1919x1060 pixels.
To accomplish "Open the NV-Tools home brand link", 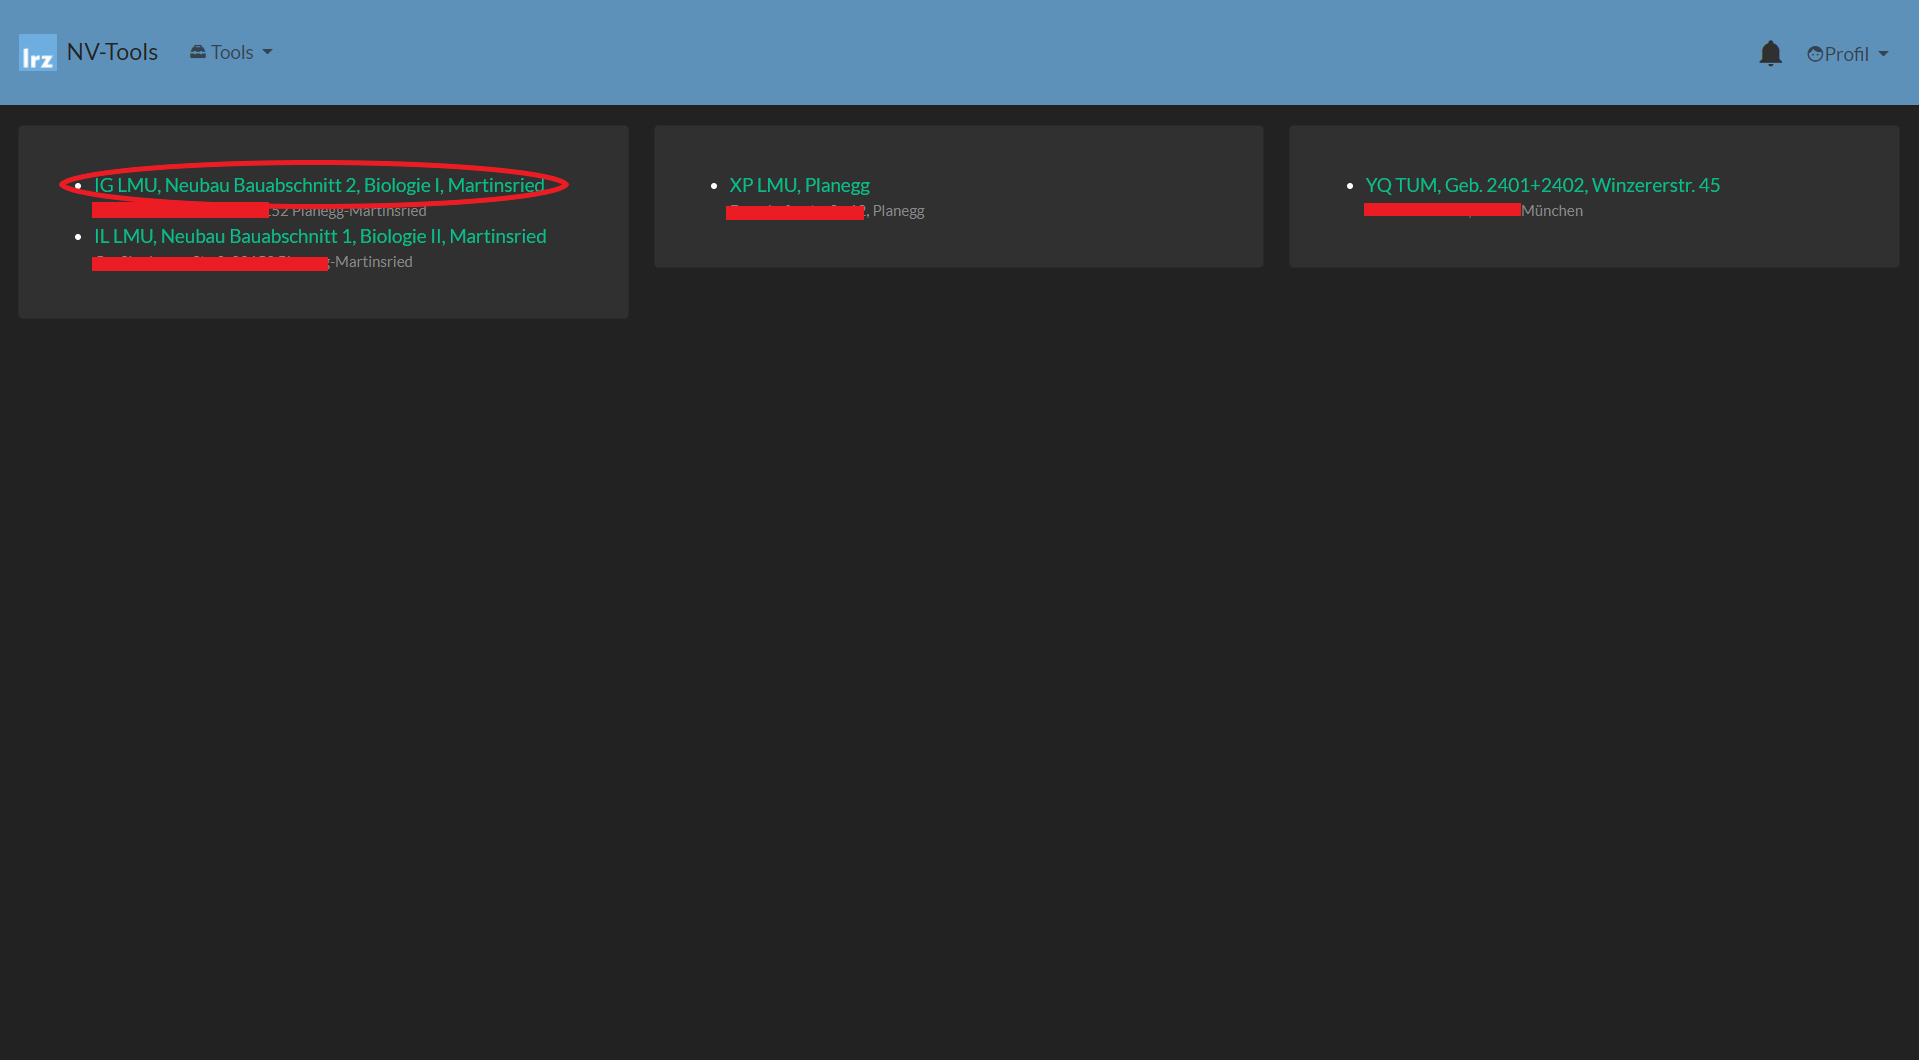I will 112,52.
